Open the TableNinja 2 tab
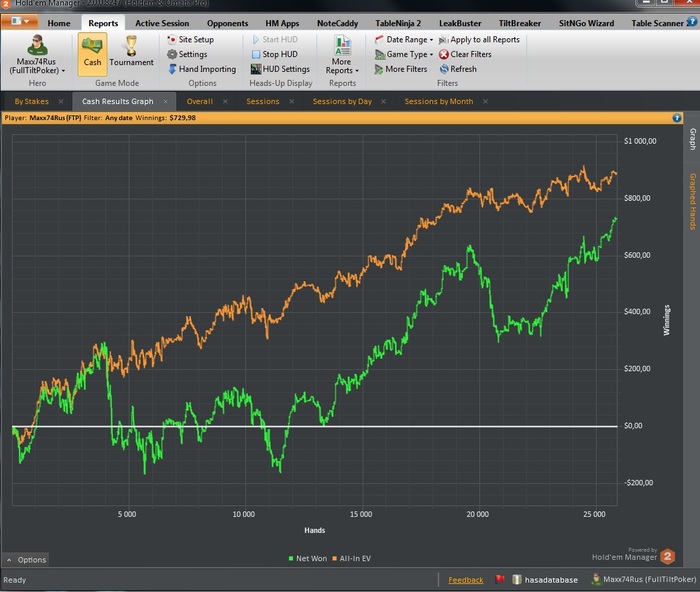Screen dimensions: 700x592 click(x=398, y=23)
